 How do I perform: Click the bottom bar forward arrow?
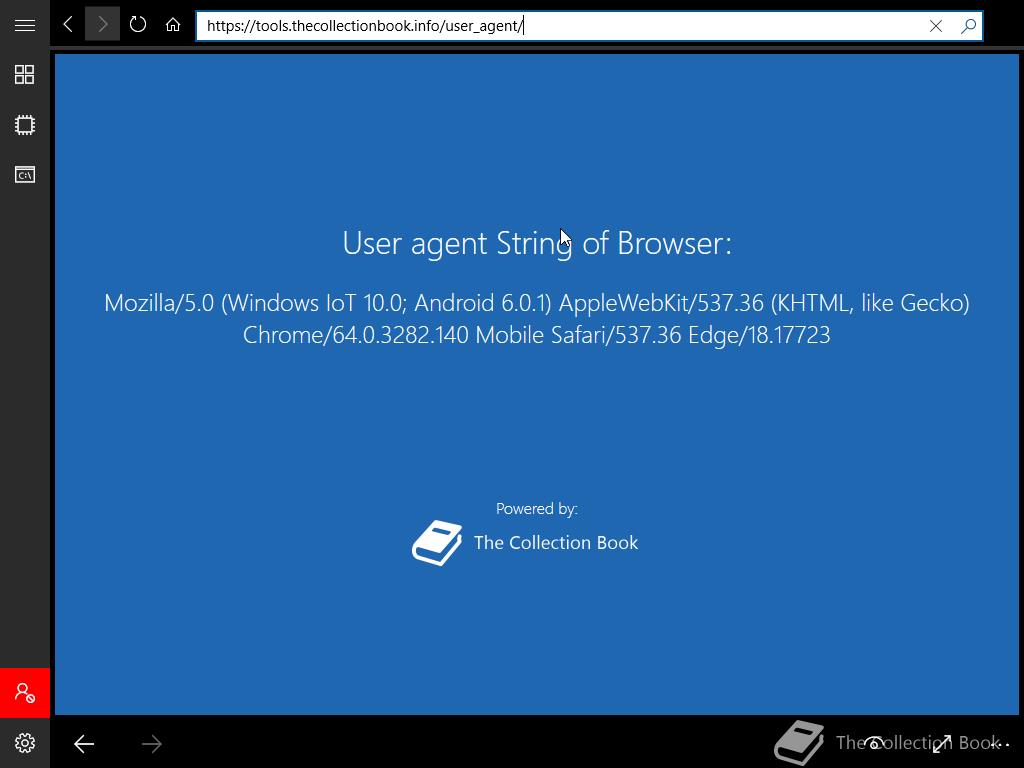pos(152,743)
